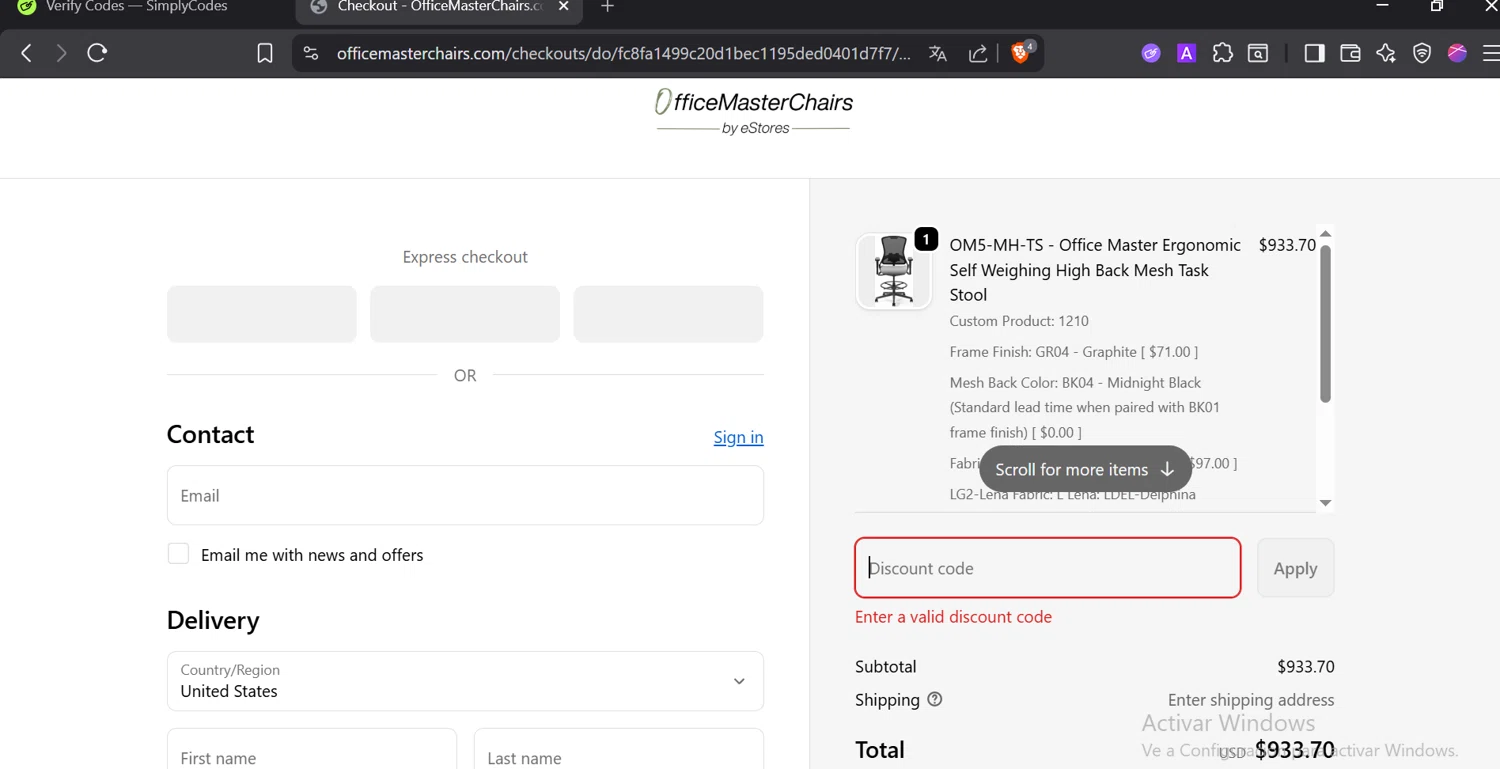Click the page search toolbar icon
1500x769 pixels.
[x=1258, y=54]
